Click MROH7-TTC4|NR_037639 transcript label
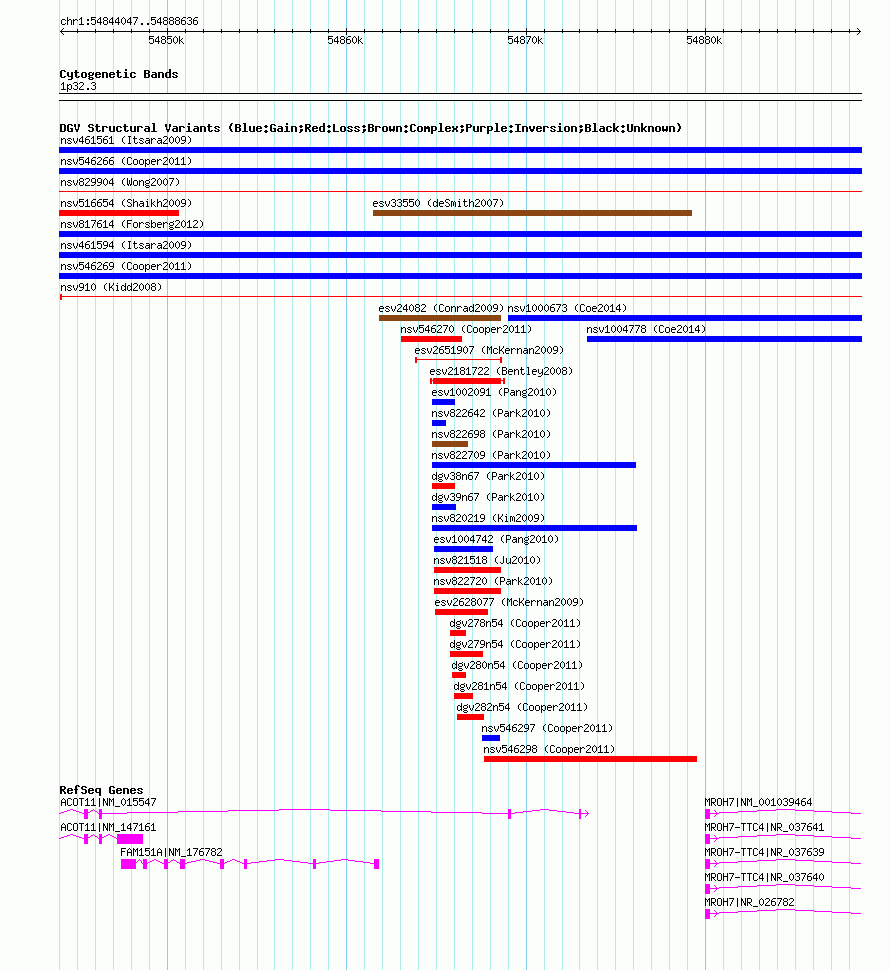 764,852
